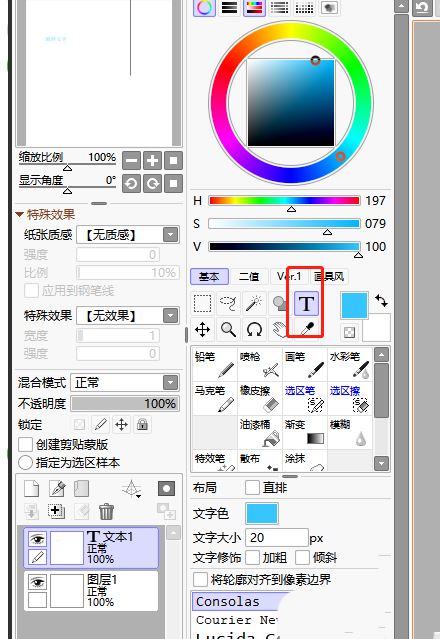The height and width of the screenshot is (639, 440).
Task: Zoom out with the minus button
Action: tap(131, 161)
